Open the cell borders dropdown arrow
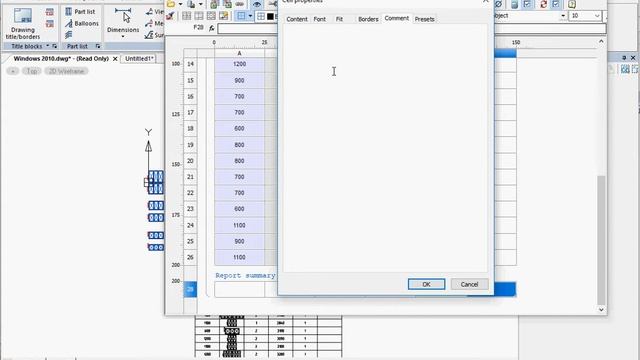This screenshot has height=360, width=640. pyautogui.click(x=250, y=16)
